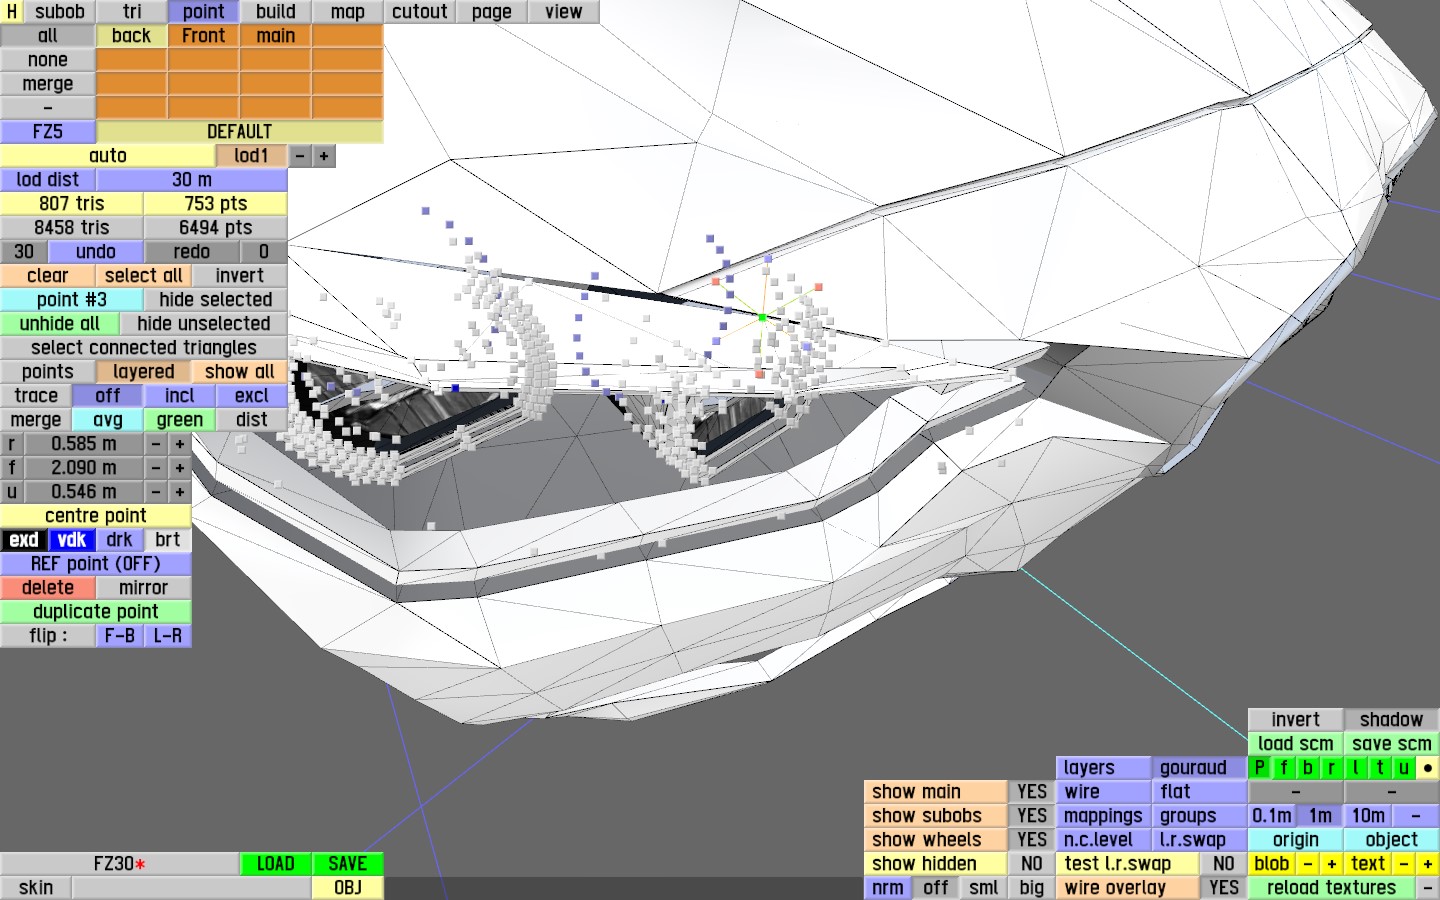The image size is (1440, 900).
Task: Click duplicate point
Action: (96, 612)
